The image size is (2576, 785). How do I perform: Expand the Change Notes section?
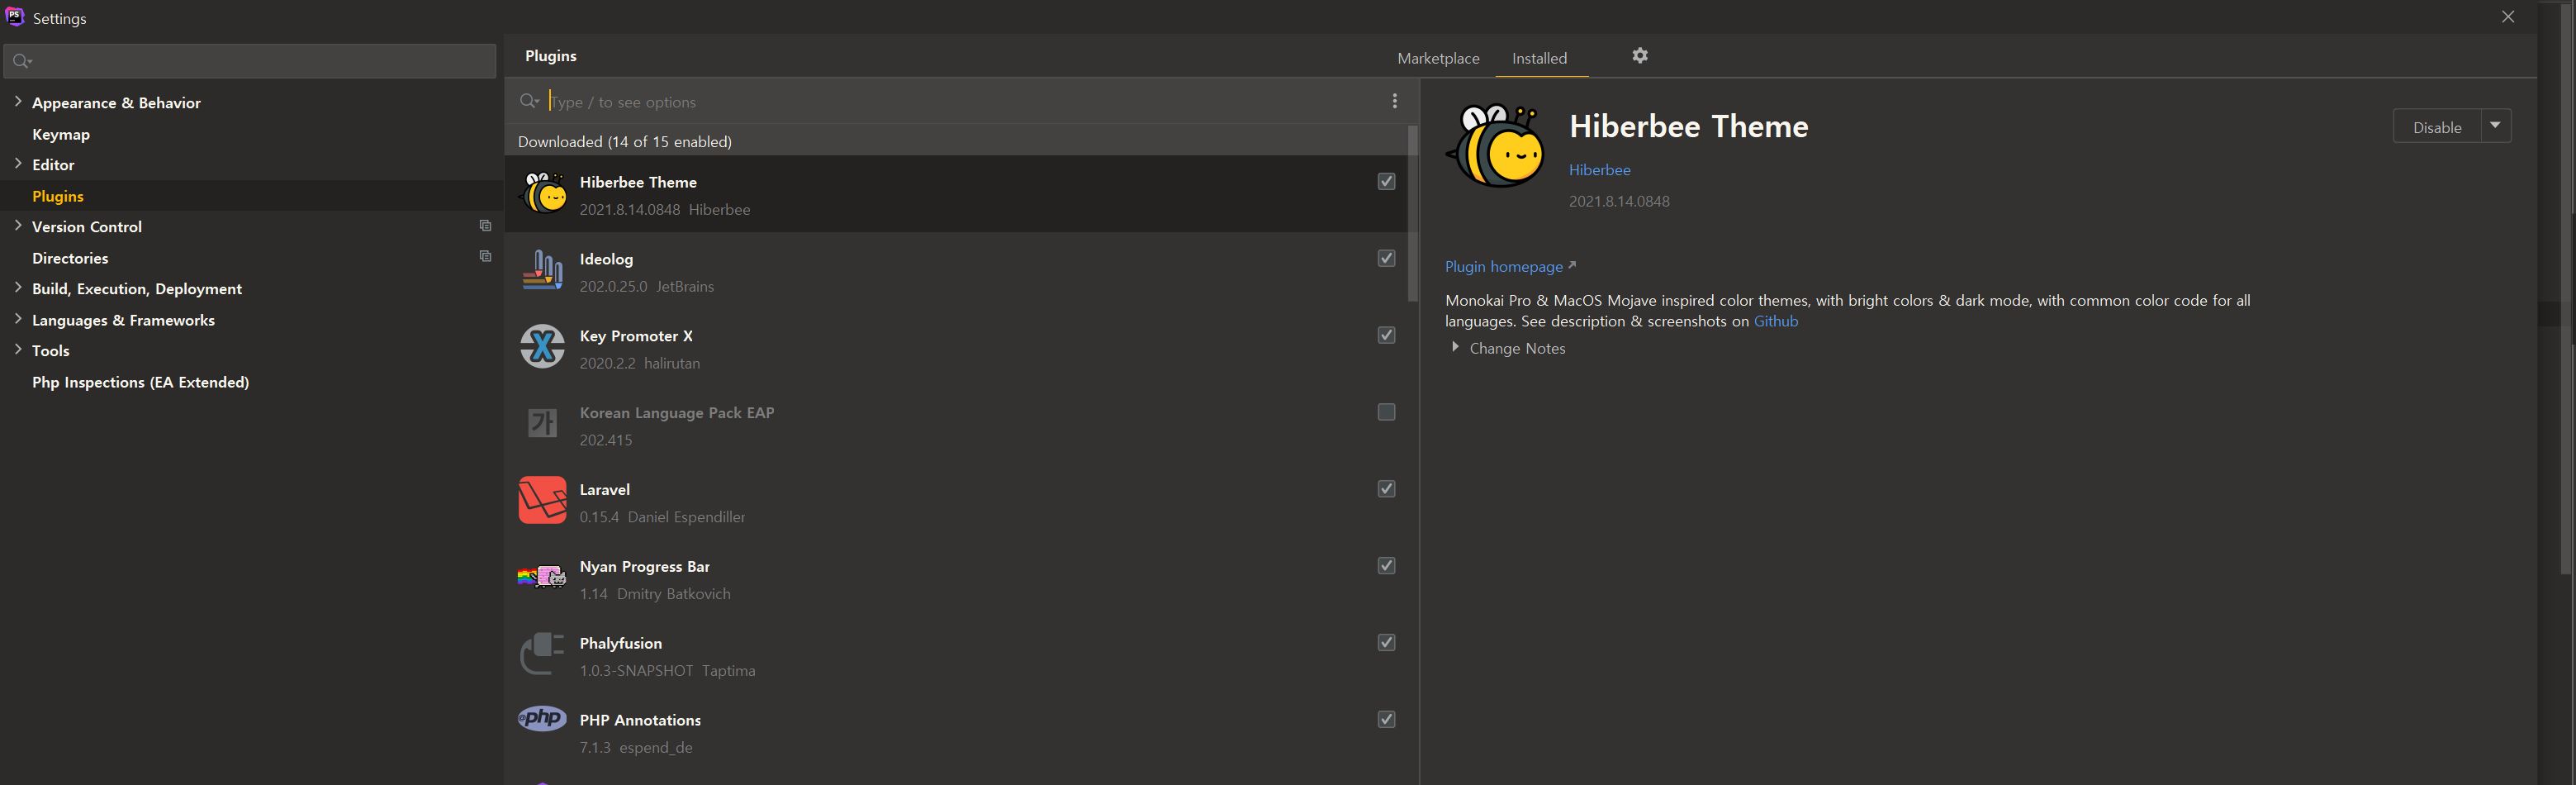tap(1455, 347)
